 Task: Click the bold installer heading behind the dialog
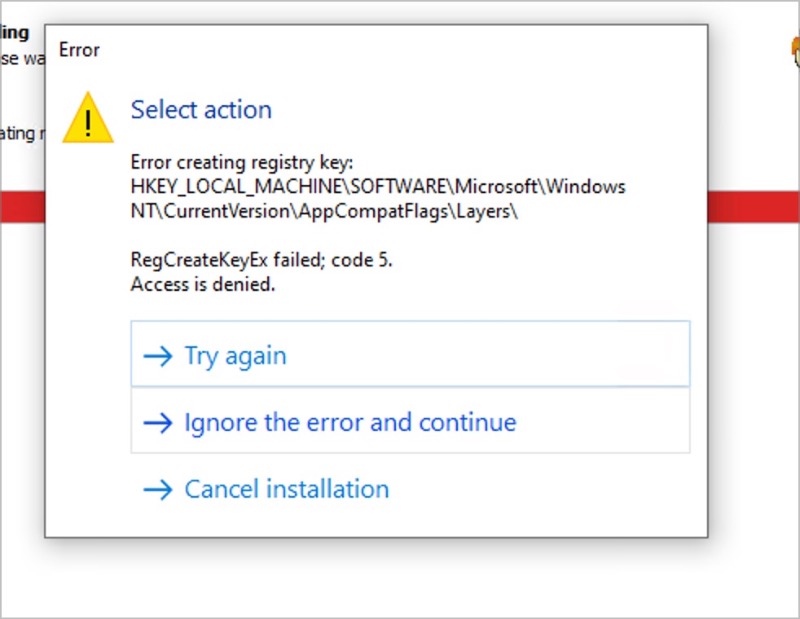pos(15,33)
